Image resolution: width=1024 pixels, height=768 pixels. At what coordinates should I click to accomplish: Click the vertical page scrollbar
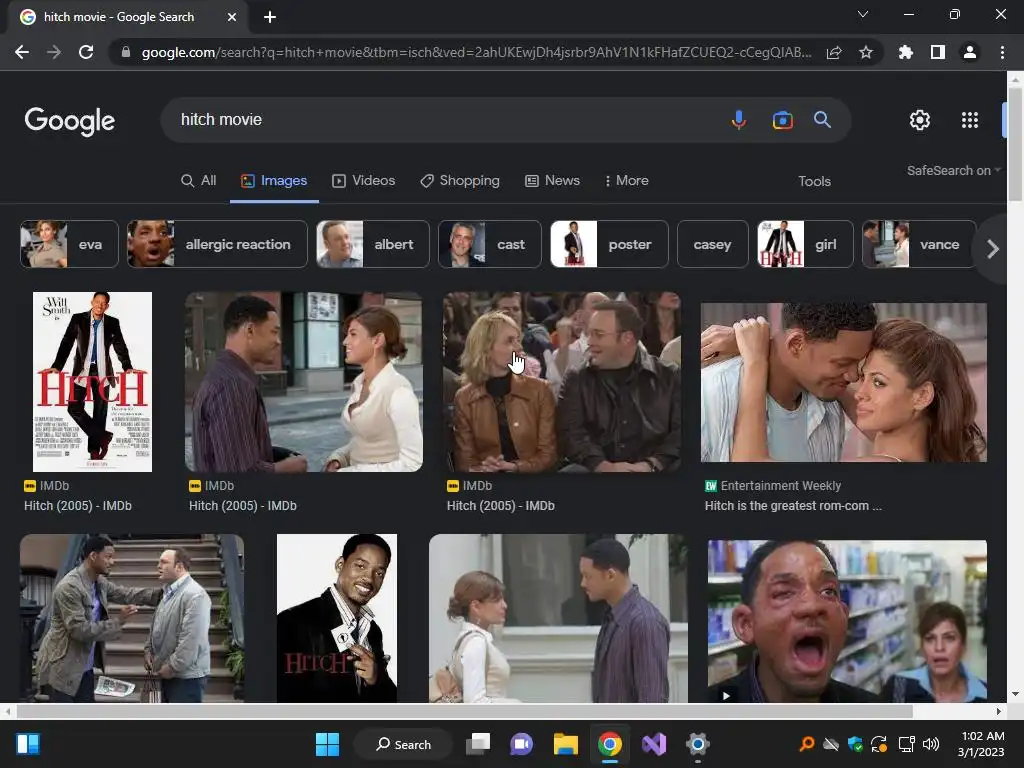(x=1015, y=144)
